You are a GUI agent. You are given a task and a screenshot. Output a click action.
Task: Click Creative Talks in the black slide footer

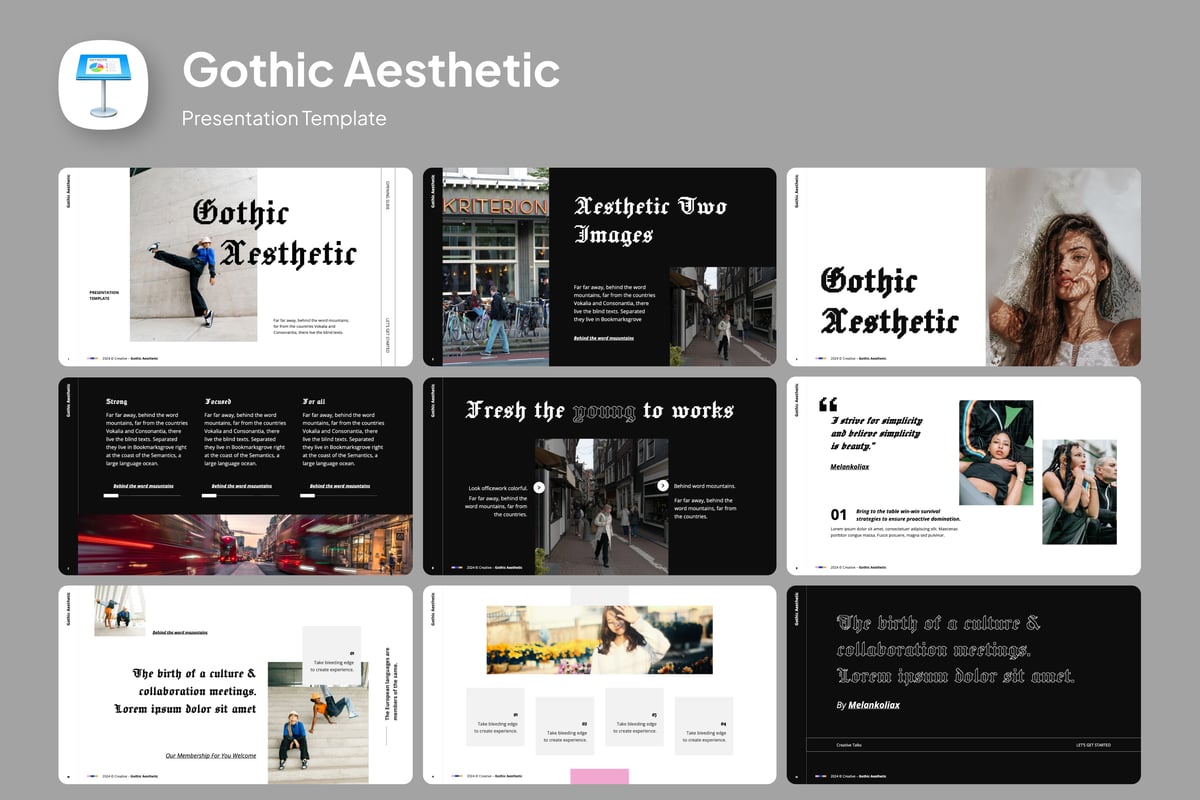[849, 745]
